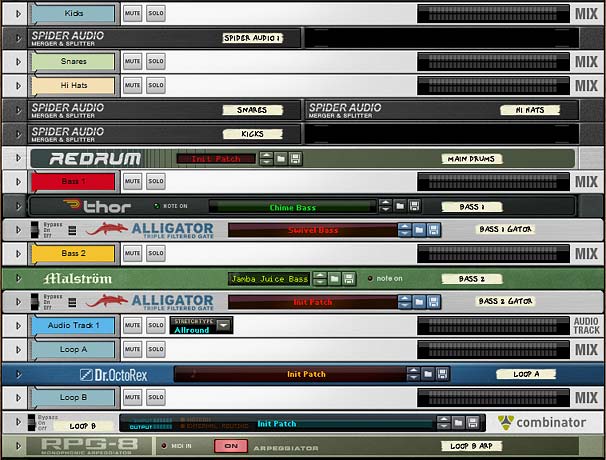Click the KICKS Spider Audio tape label
The height and width of the screenshot is (460, 606).
[x=253, y=134]
